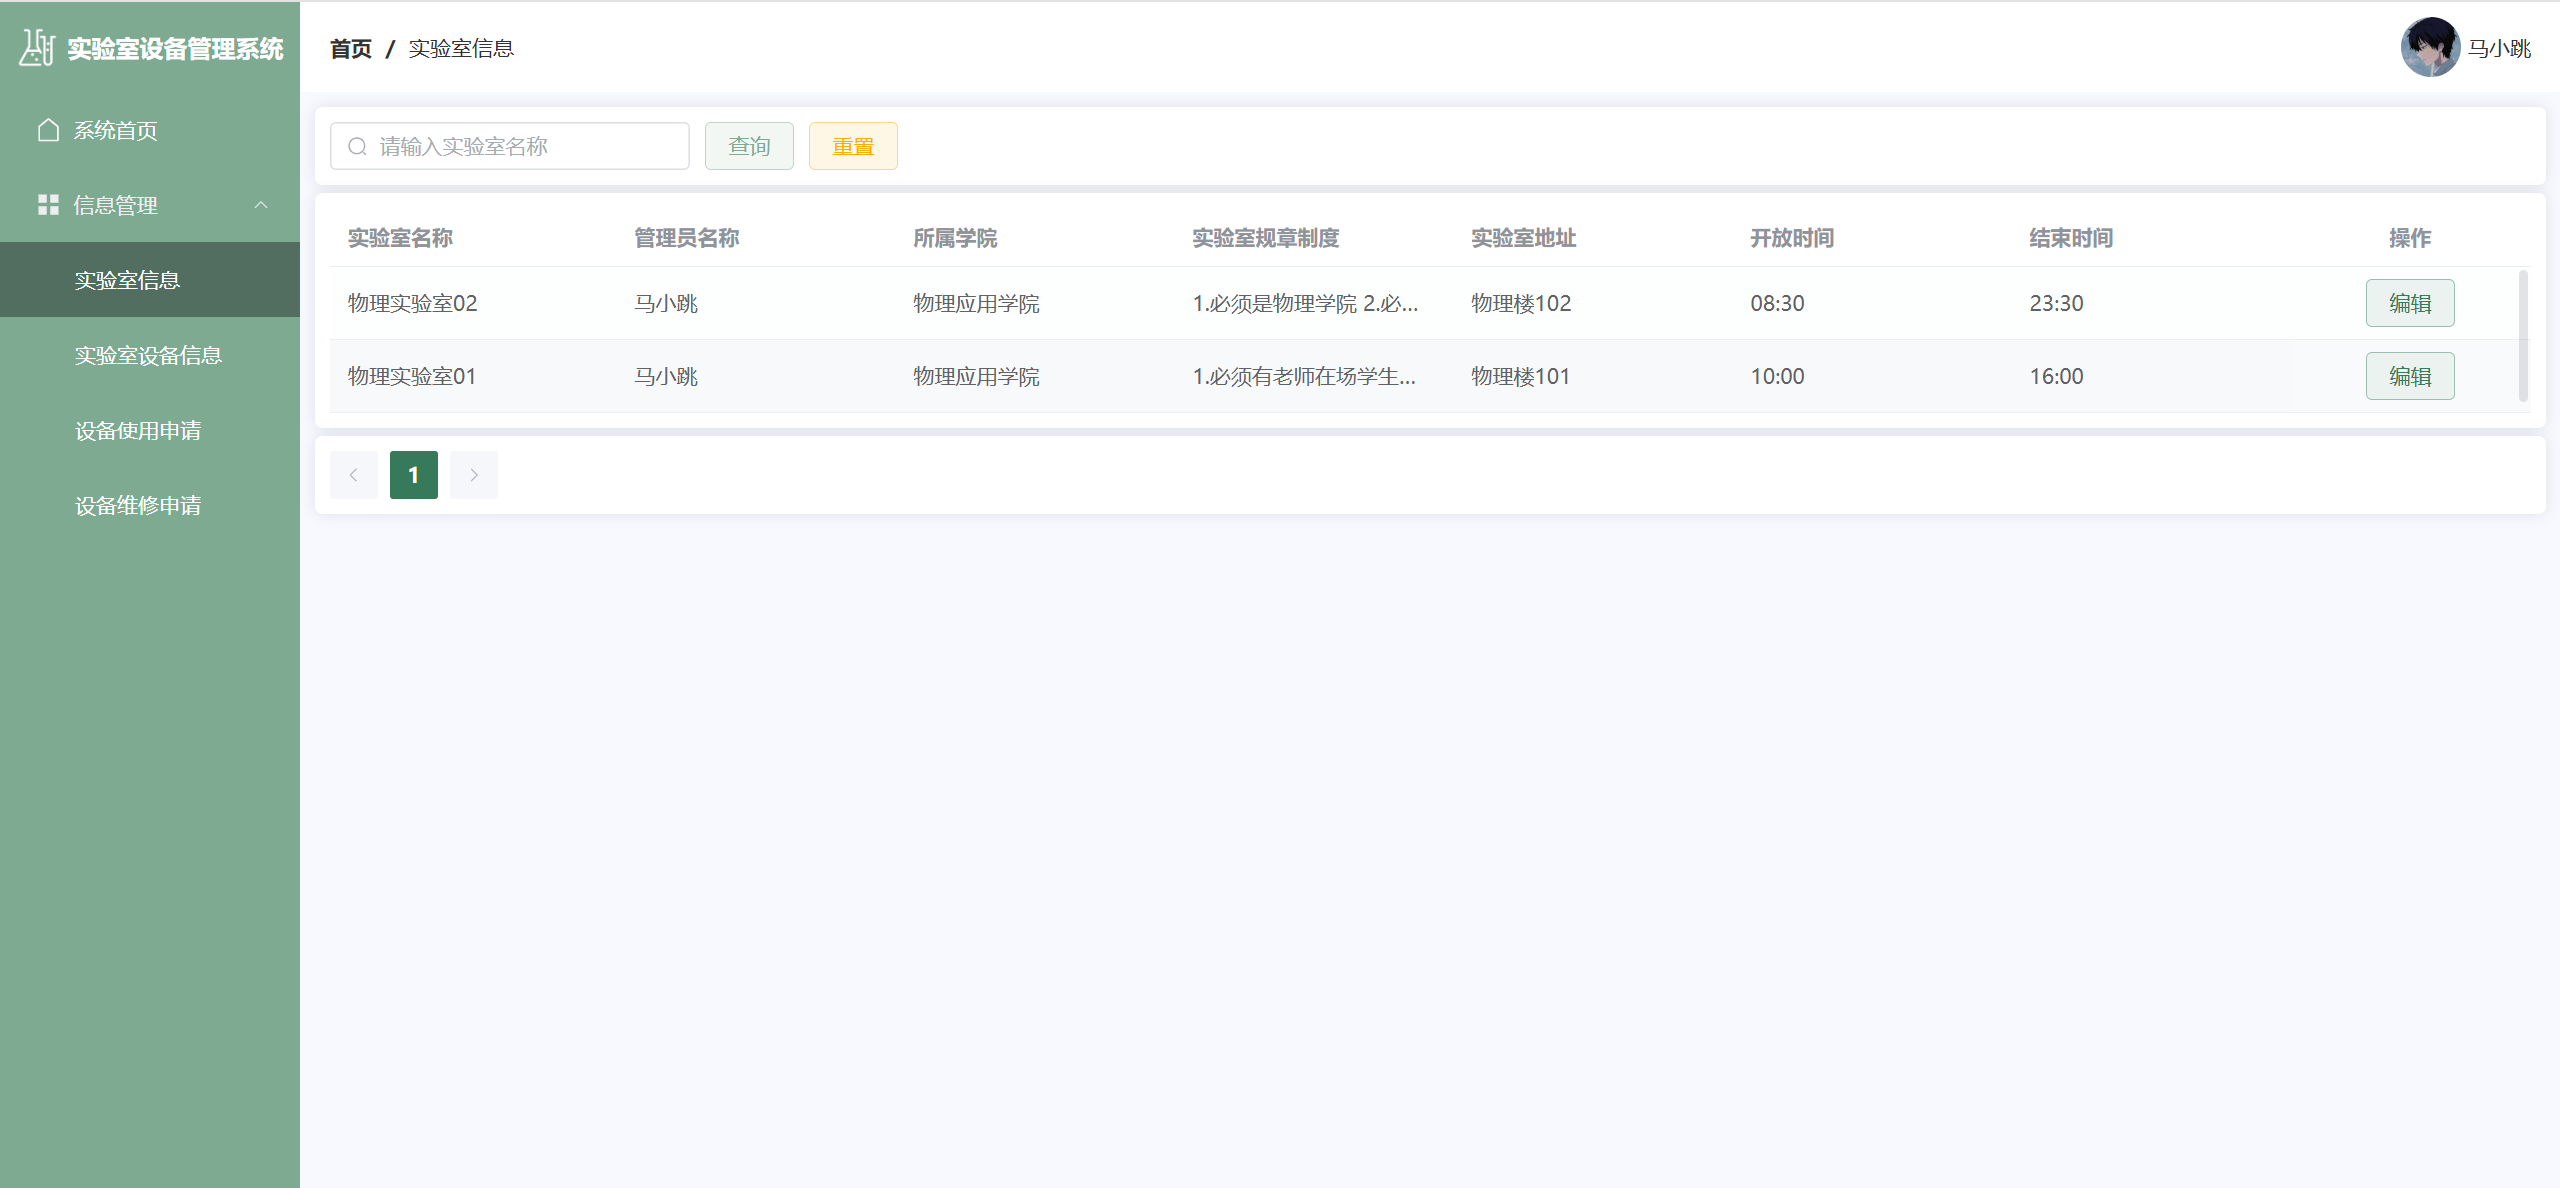Viewport: 2560px width, 1188px height.
Task: Open 设备维修申请 sidebar item
Action: (x=138, y=505)
